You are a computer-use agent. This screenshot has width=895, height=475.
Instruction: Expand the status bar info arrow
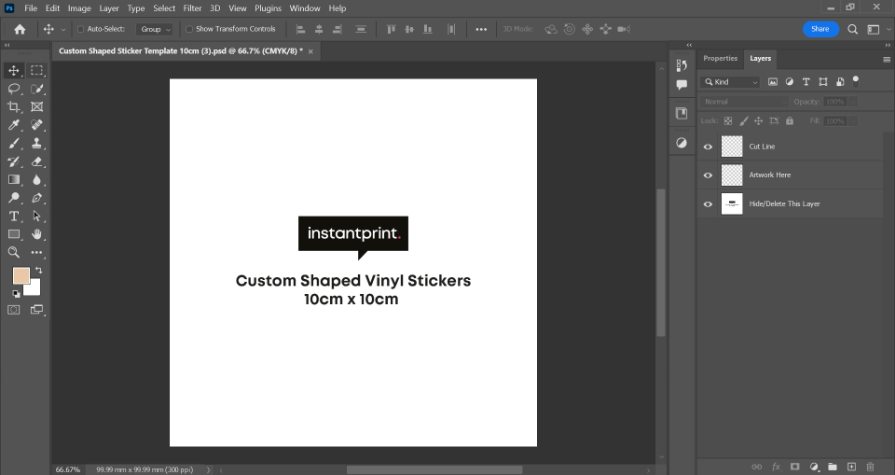[208, 470]
